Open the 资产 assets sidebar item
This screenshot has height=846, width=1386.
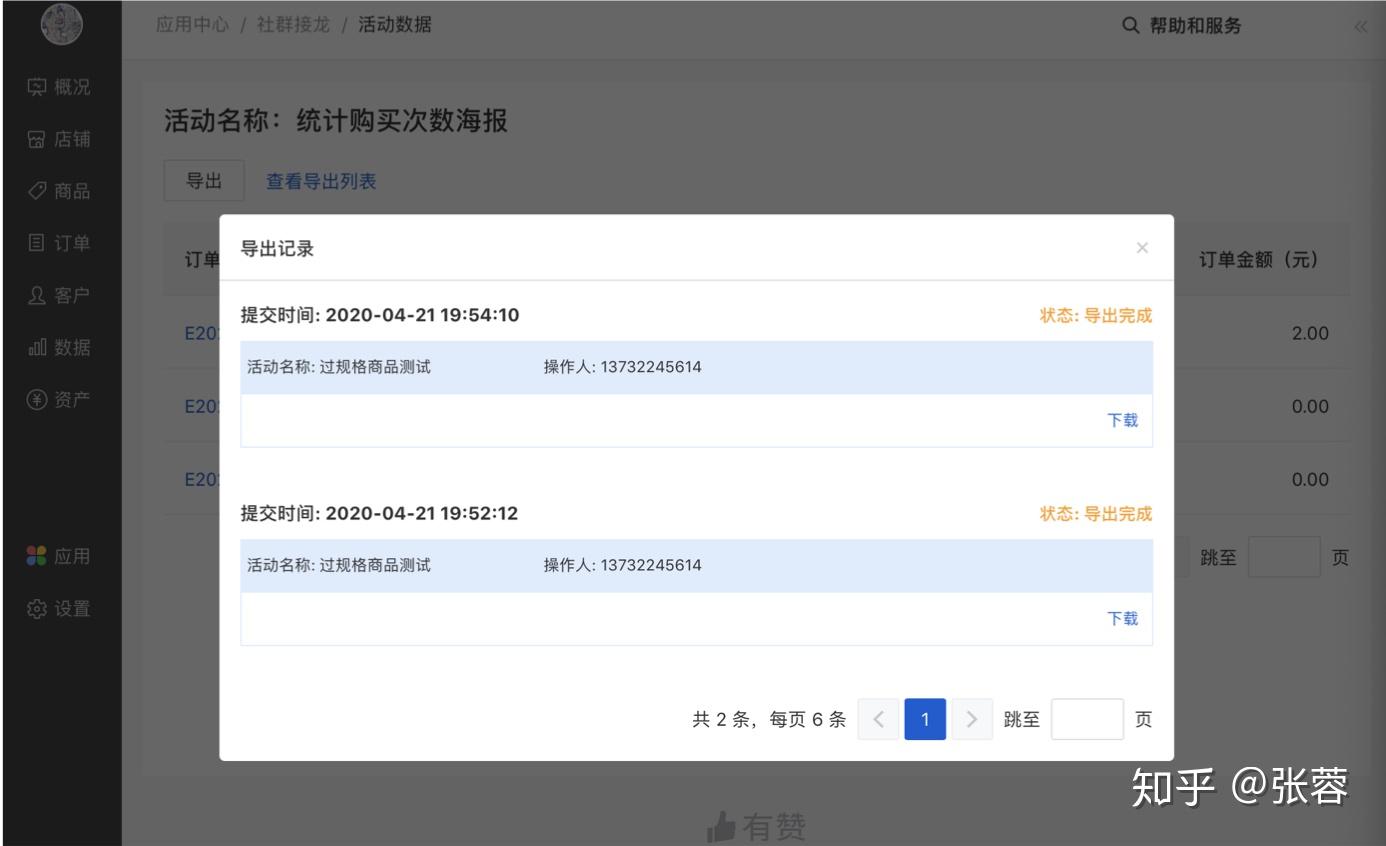click(x=60, y=399)
